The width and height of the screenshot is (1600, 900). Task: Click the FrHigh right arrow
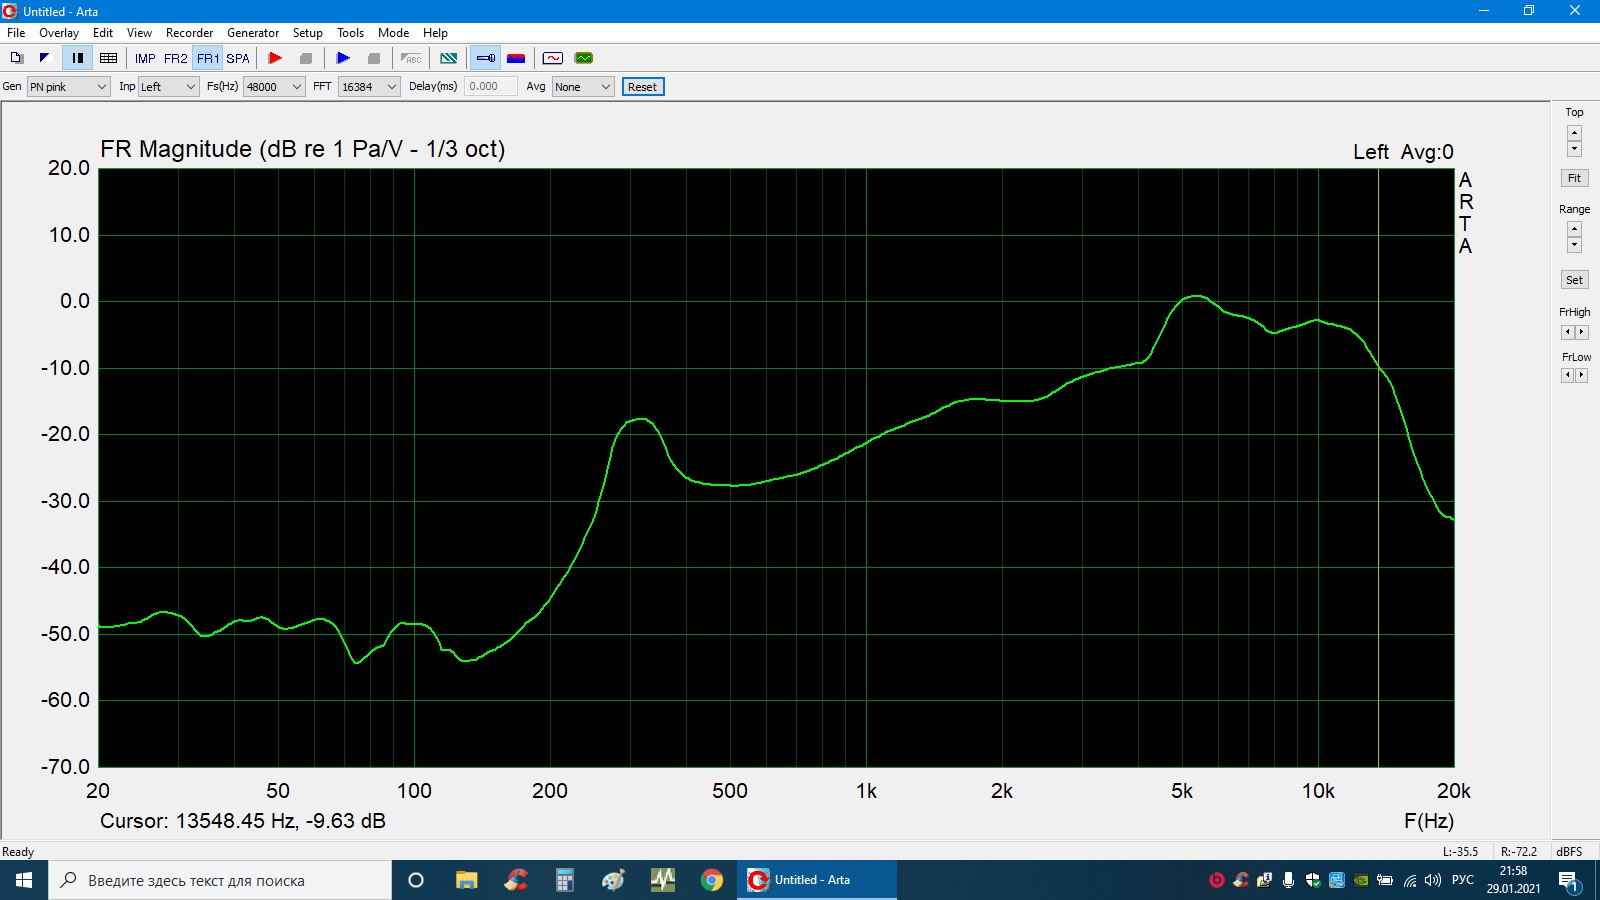click(x=1581, y=332)
